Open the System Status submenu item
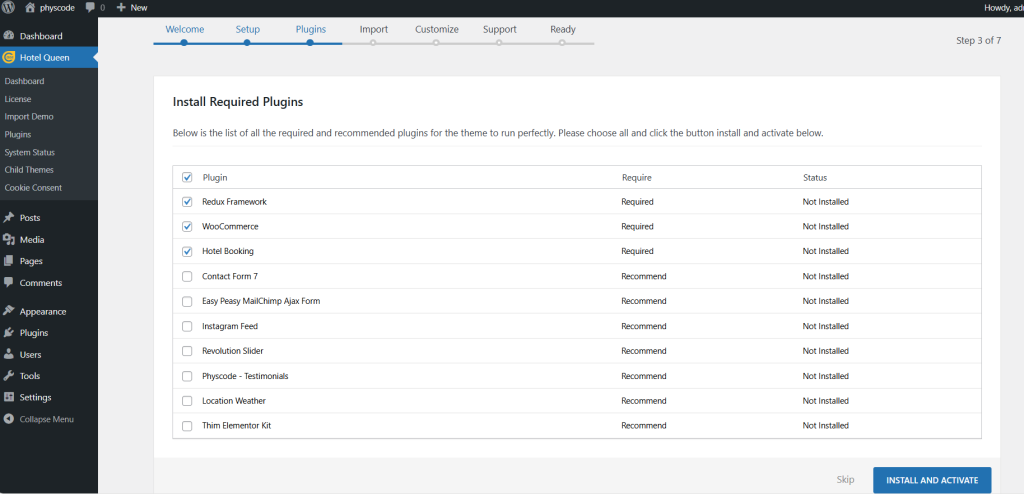This screenshot has height=494, width=1024. pyautogui.click(x=29, y=152)
